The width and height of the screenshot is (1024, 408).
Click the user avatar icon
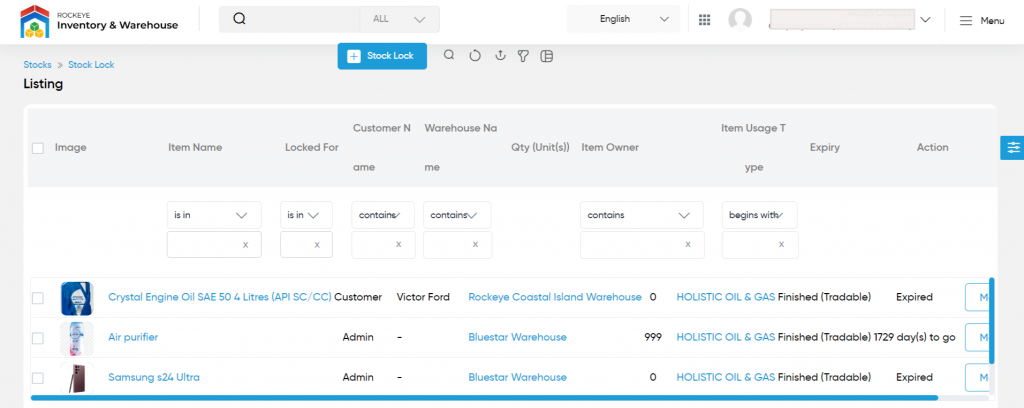tap(740, 20)
